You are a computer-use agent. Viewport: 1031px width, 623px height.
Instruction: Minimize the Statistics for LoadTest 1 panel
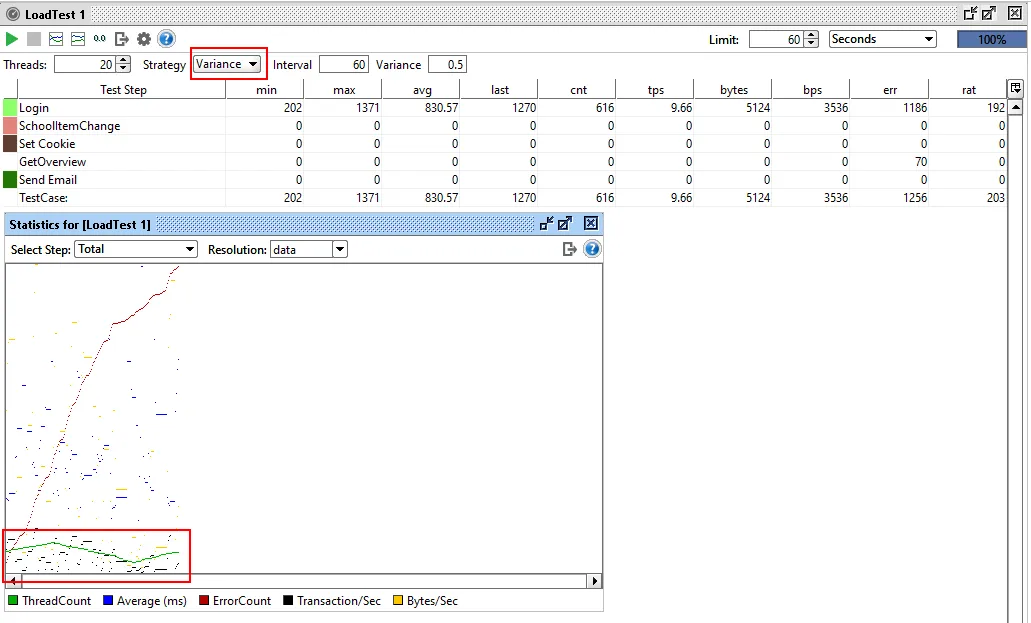tap(546, 224)
